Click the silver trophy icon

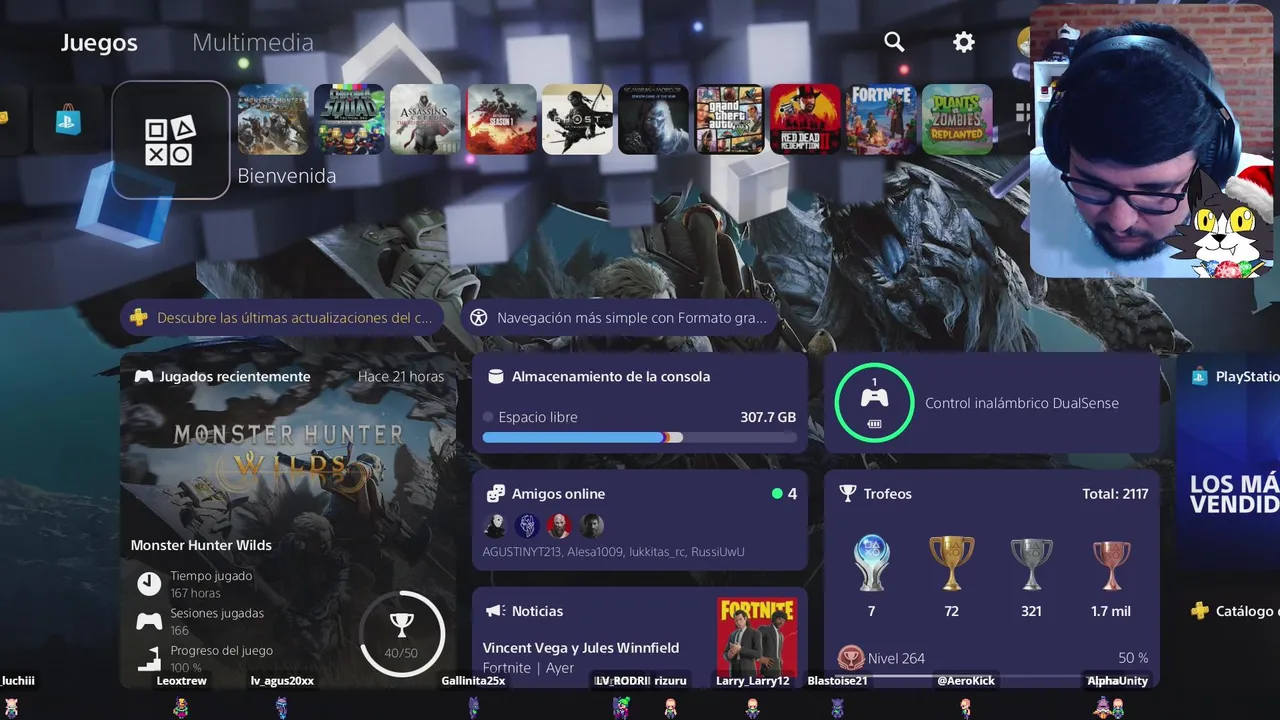pyautogui.click(x=1031, y=564)
